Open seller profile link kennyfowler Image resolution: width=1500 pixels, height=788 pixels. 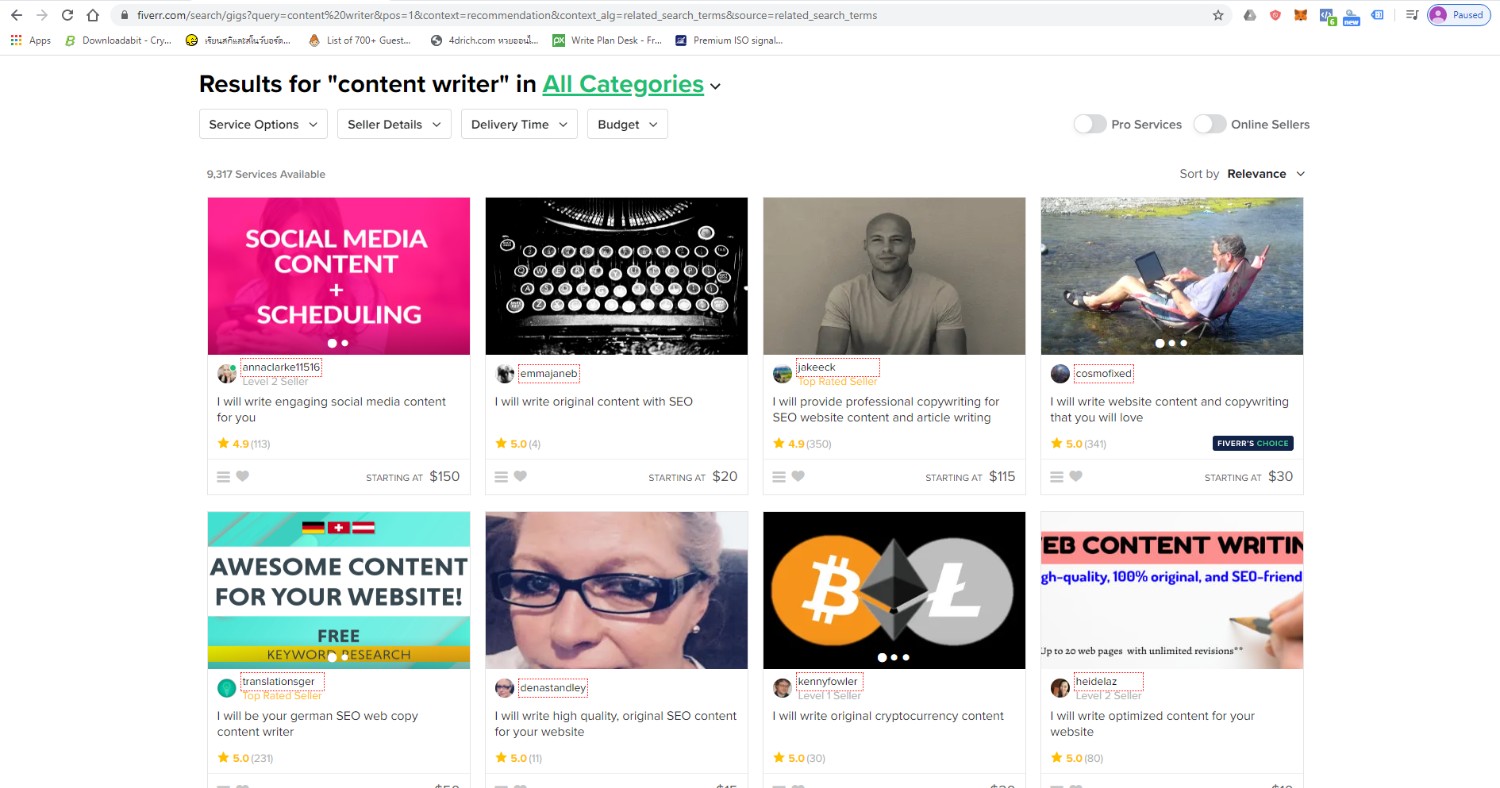828,682
